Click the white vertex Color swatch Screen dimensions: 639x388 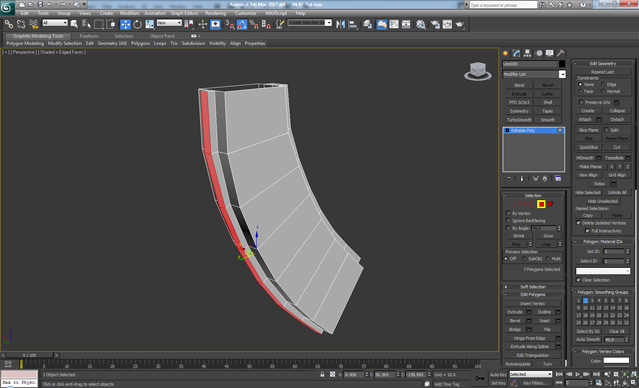(x=616, y=361)
